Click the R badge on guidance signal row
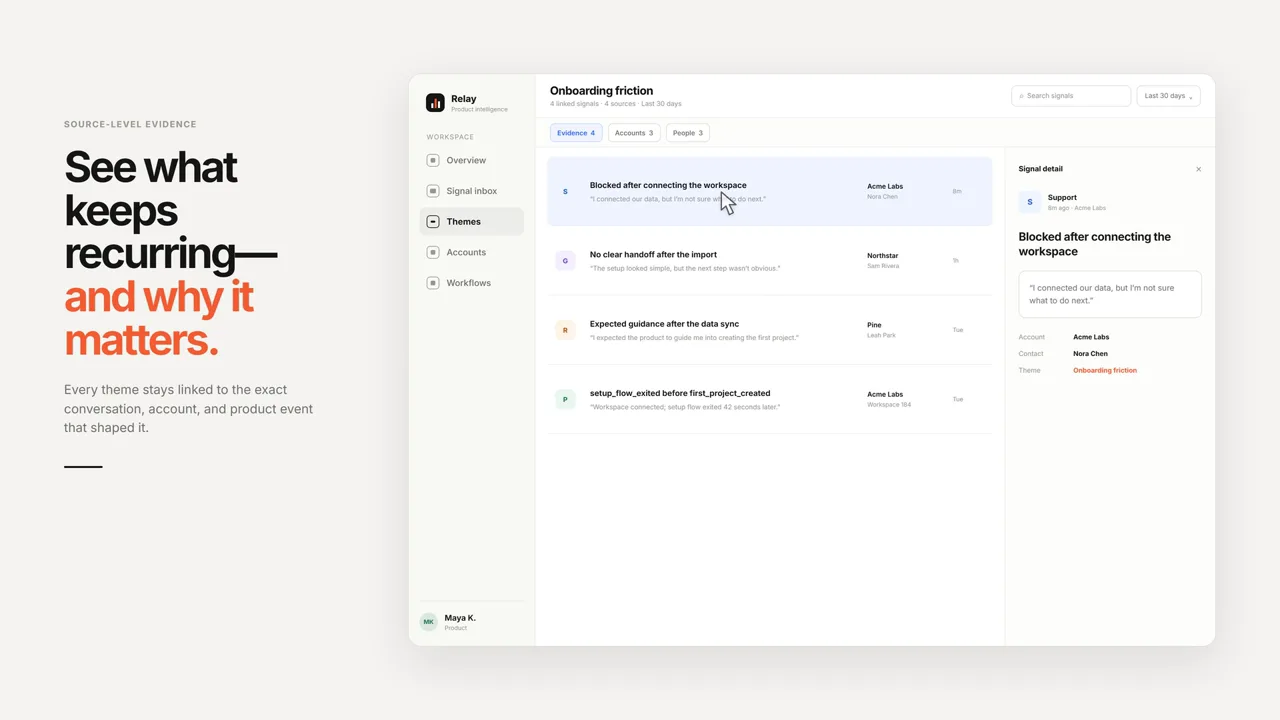1280x720 pixels. (x=565, y=330)
